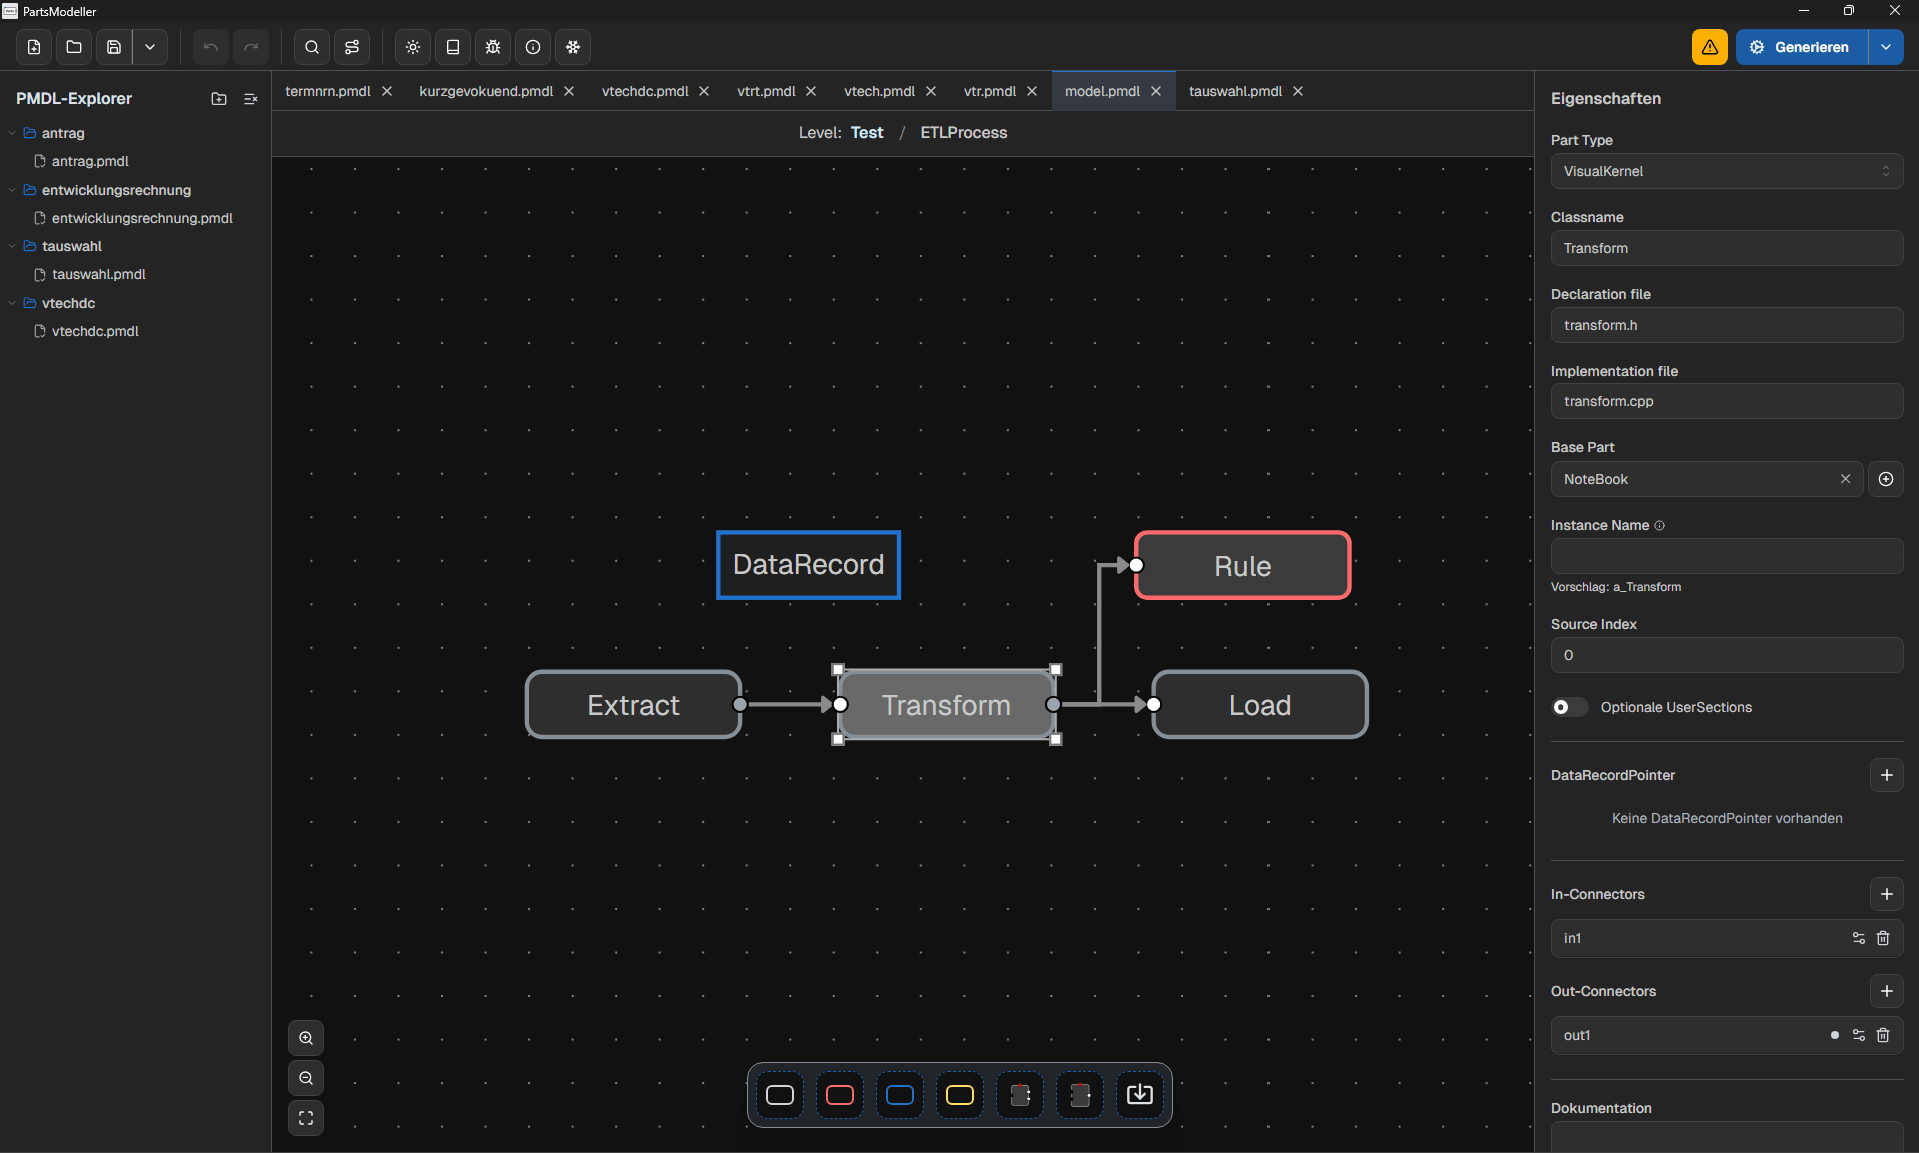Open the Part Type VisualKernel dropdown

pos(1726,171)
